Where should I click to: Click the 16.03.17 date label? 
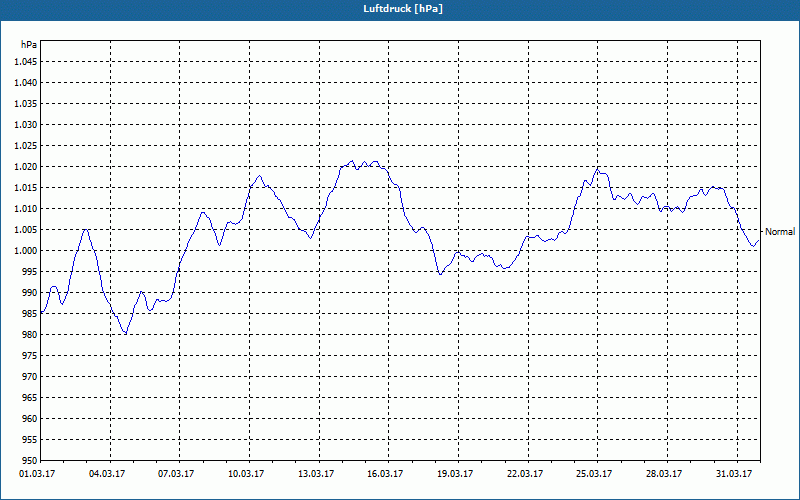(385, 474)
